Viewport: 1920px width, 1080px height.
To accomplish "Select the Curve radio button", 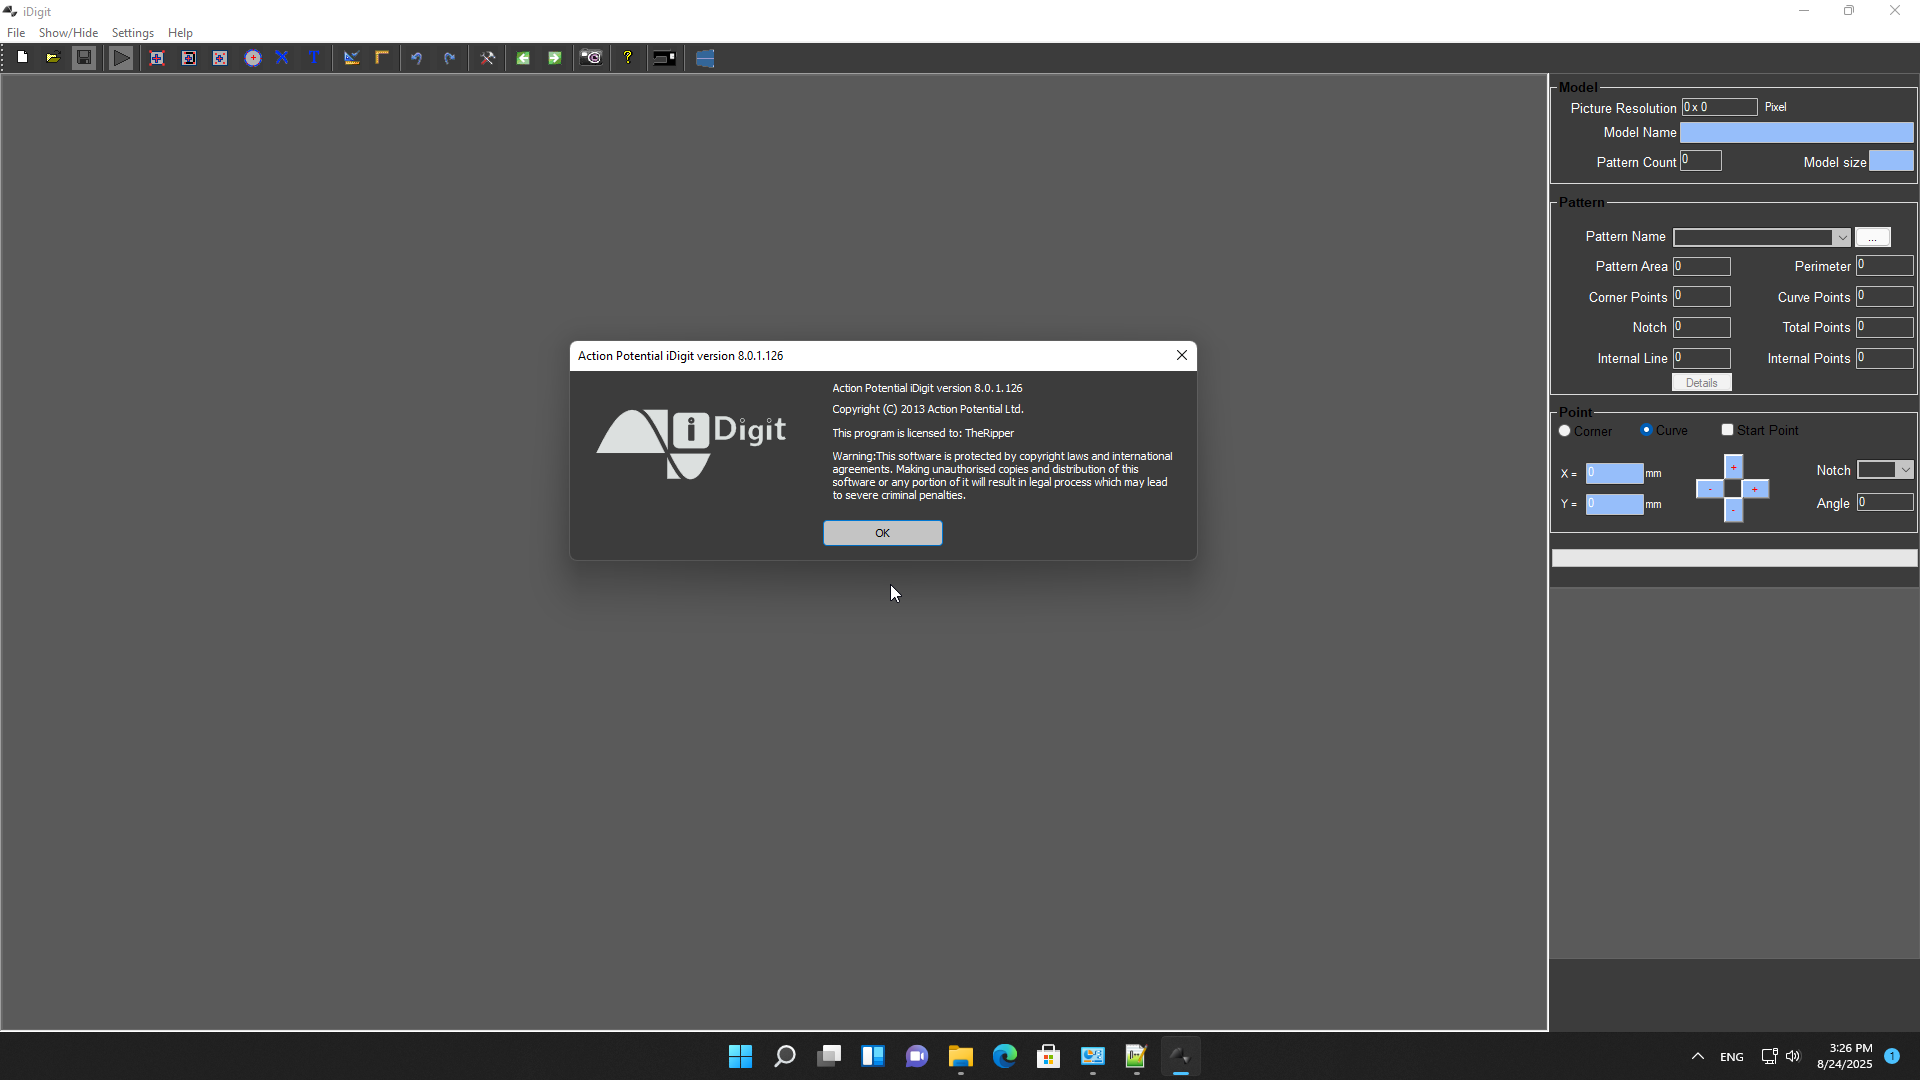I will click(x=1647, y=430).
